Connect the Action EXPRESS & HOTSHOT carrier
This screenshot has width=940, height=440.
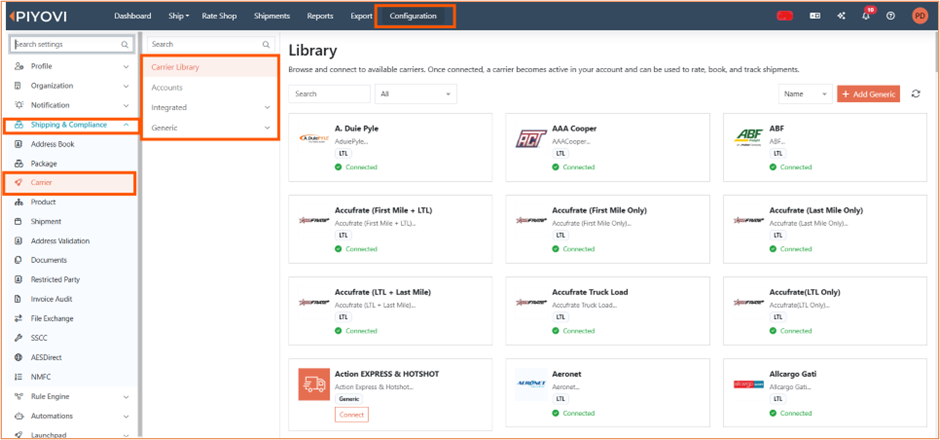[351, 415]
